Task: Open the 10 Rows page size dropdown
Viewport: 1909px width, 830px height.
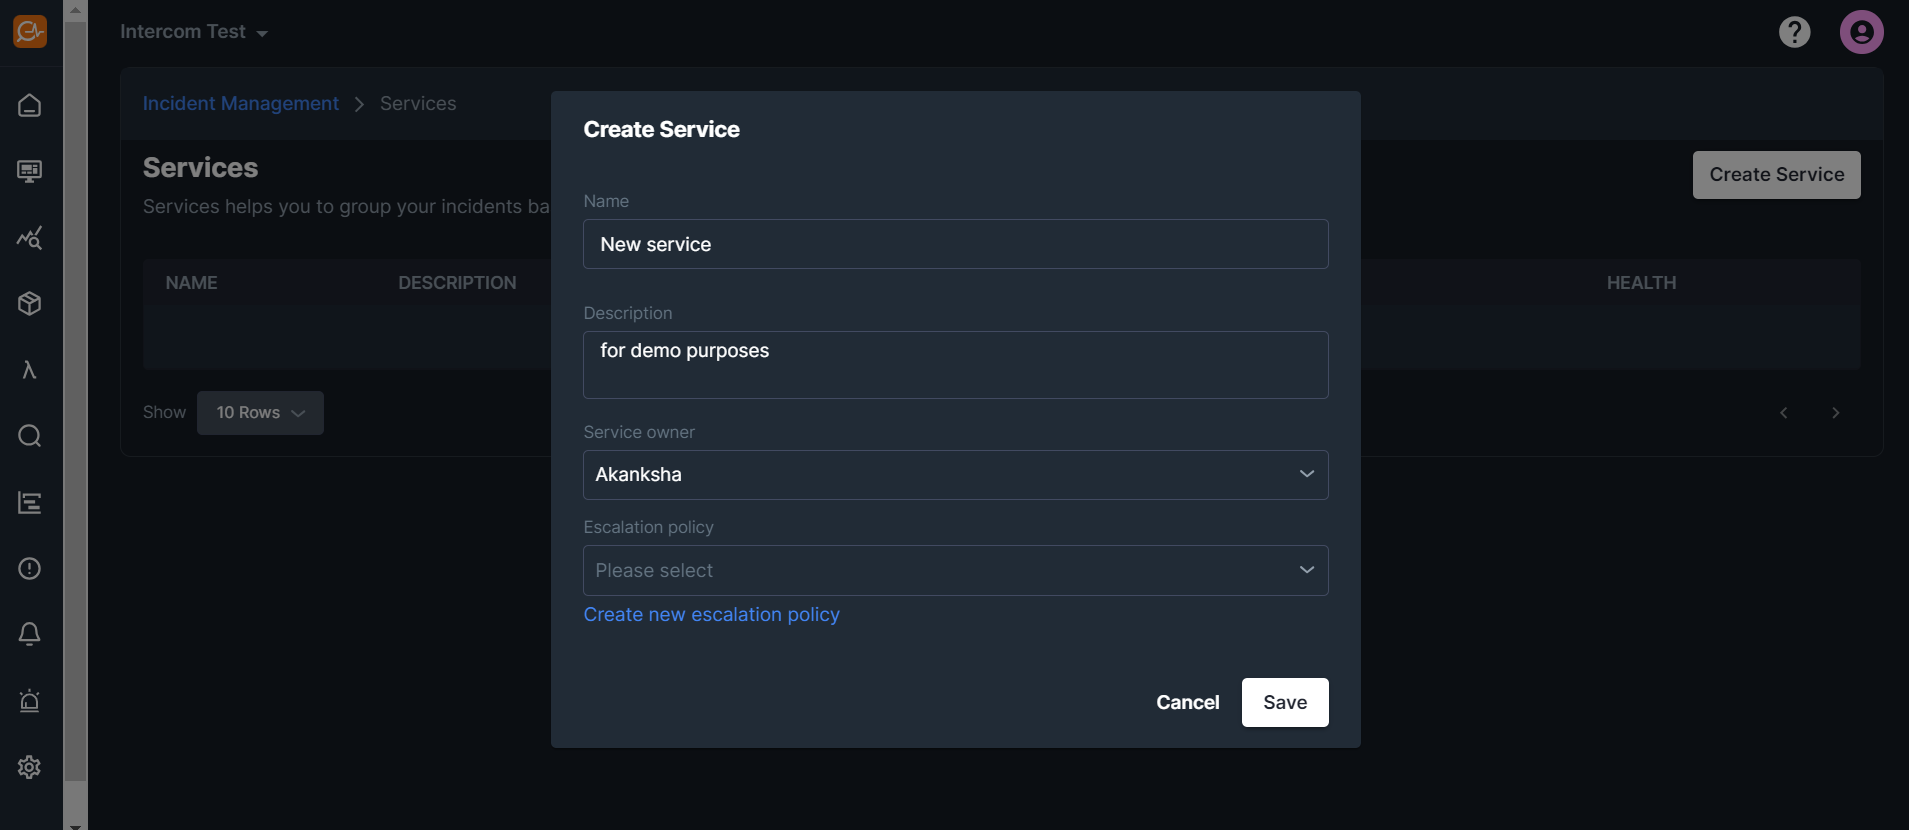Action: [260, 413]
